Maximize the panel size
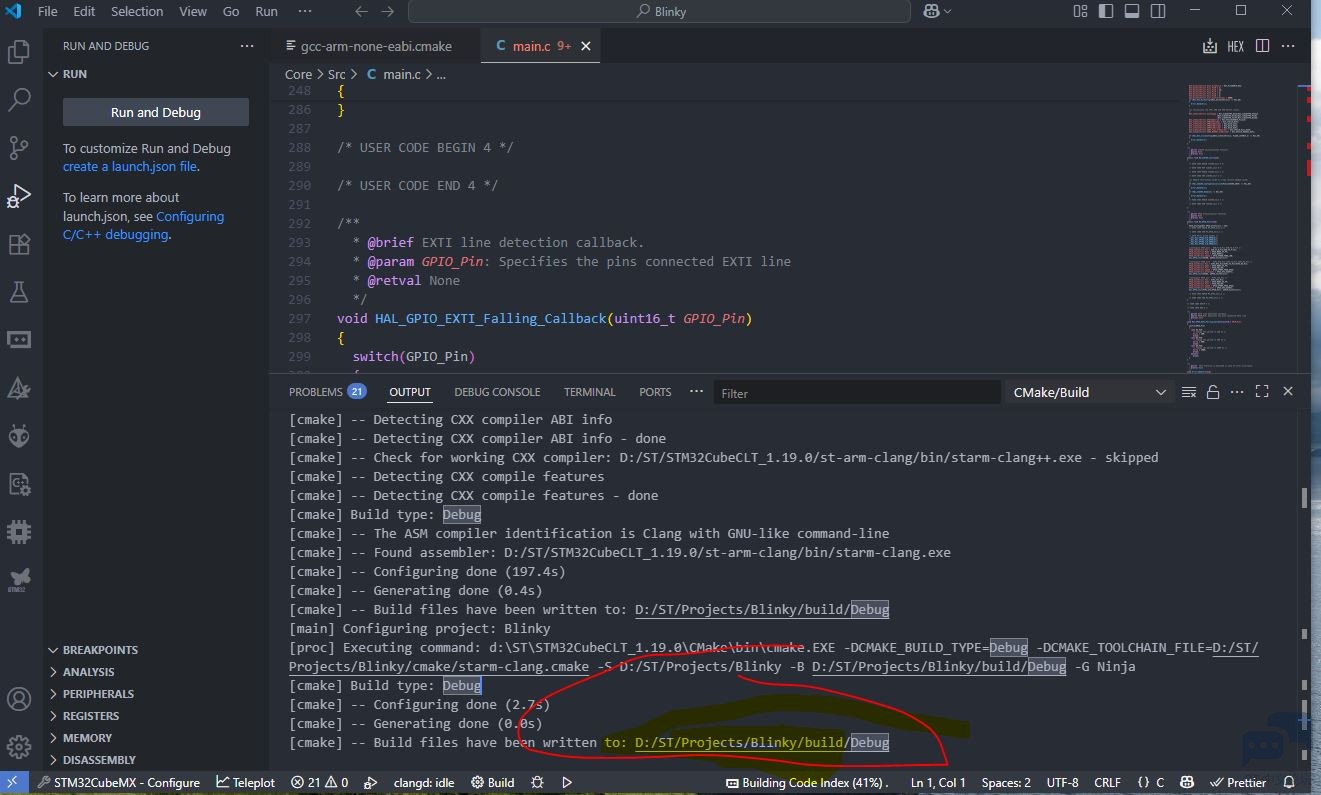 point(1262,392)
